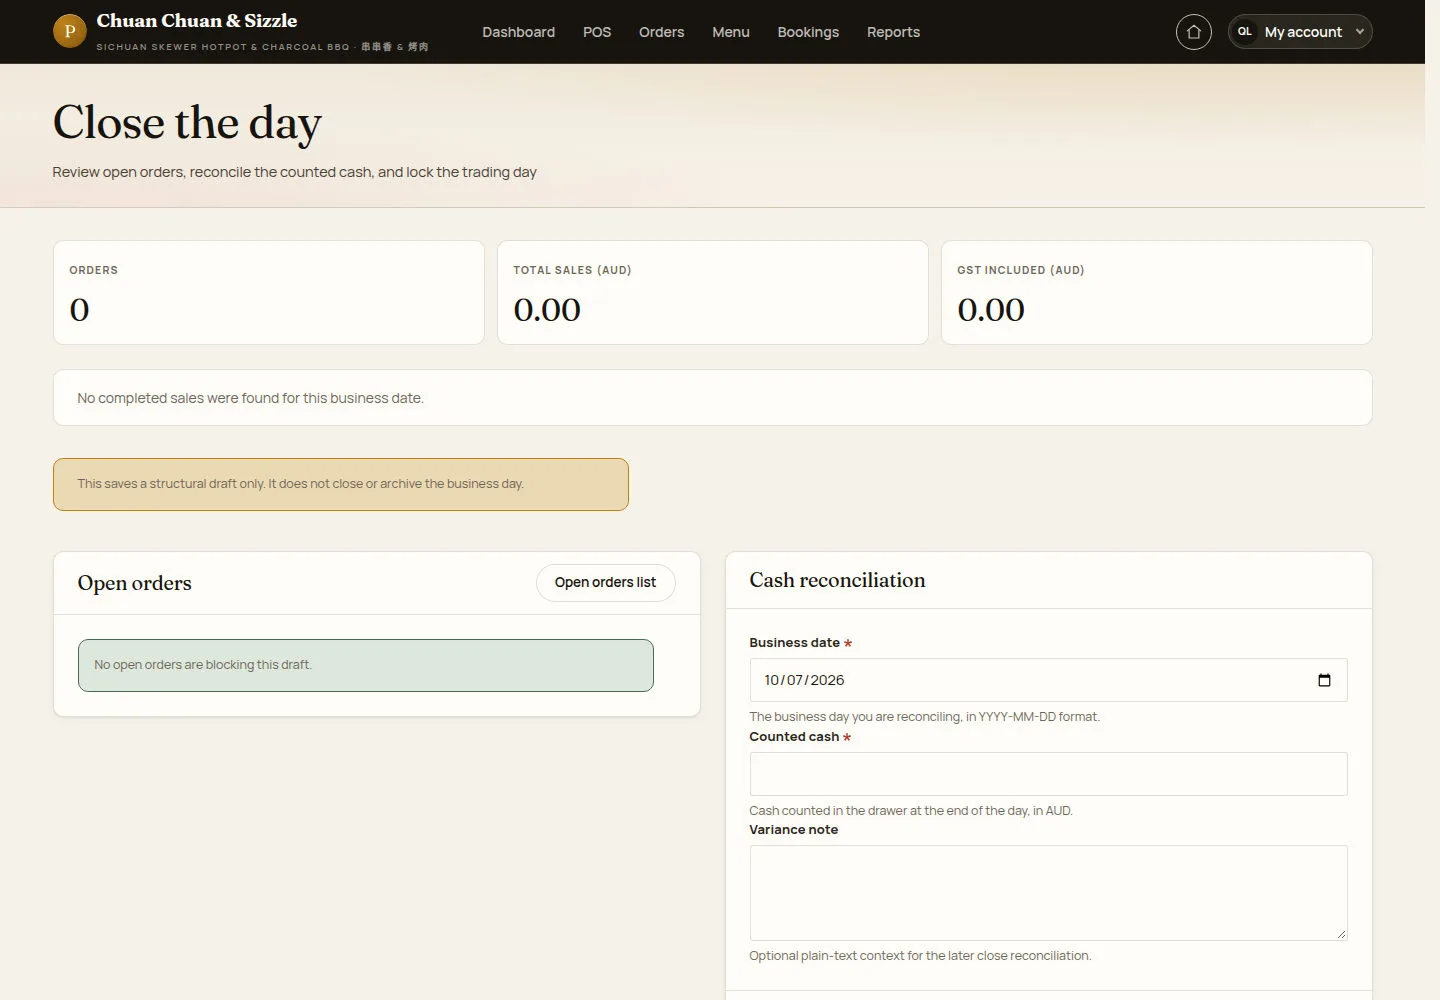Image resolution: width=1440 pixels, height=1000 pixels.
Task: Click the QL account avatar
Action: 1245,32
